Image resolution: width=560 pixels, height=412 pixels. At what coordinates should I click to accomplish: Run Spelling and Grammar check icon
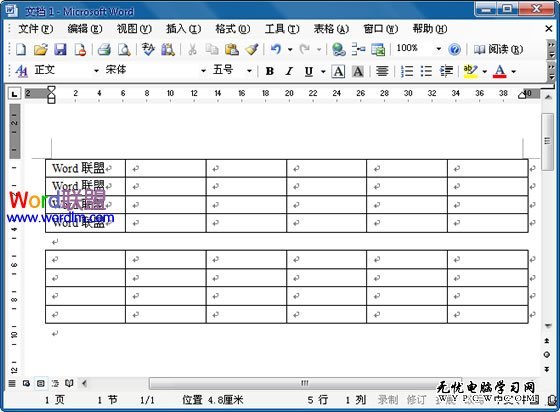(x=148, y=49)
